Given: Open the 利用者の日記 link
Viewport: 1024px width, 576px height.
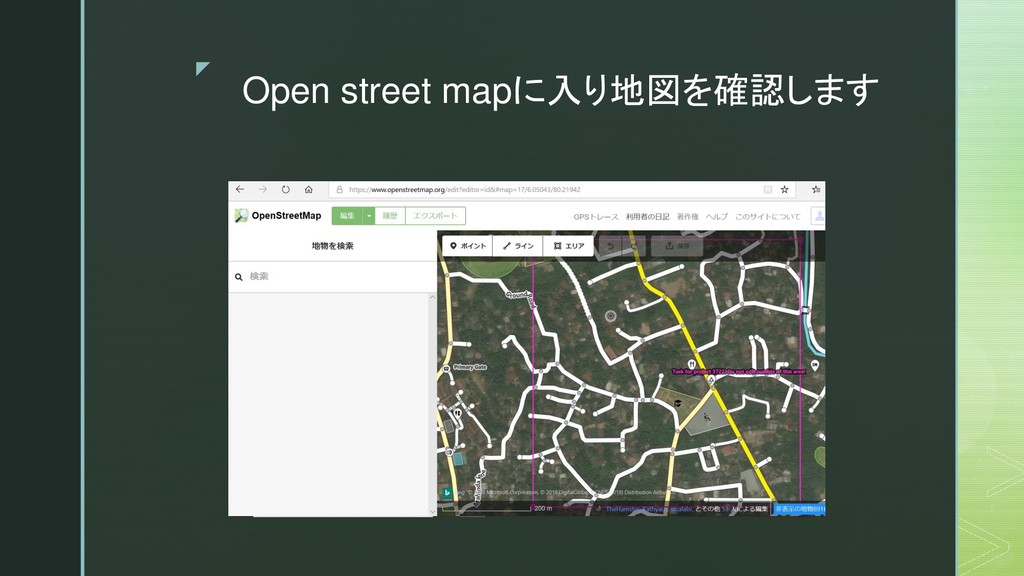Looking at the screenshot, I should click(647, 217).
